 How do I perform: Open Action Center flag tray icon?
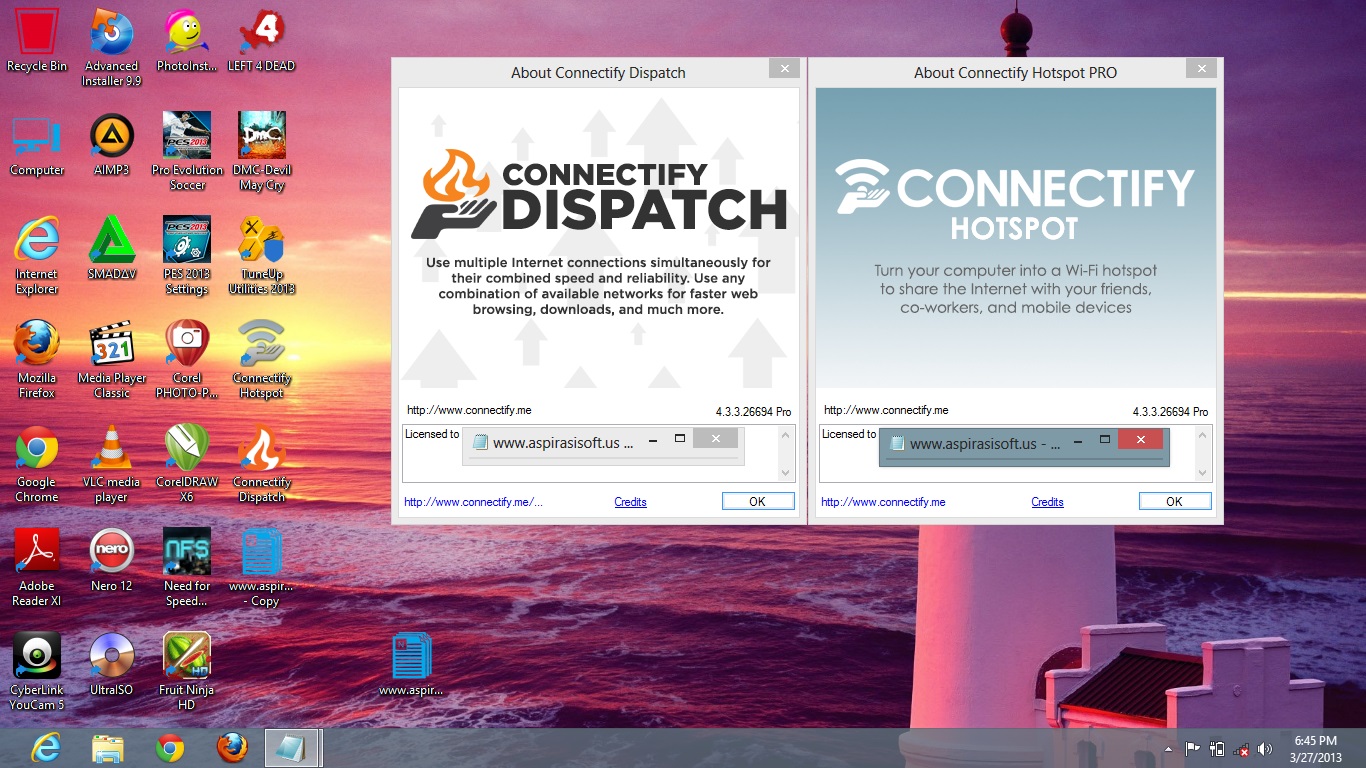tap(1192, 749)
